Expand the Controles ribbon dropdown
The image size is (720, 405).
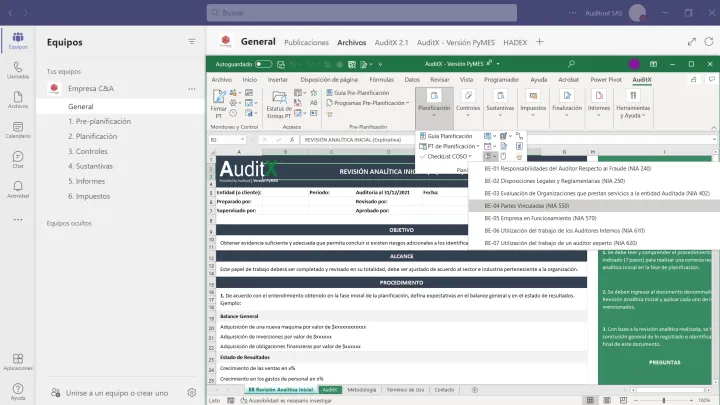pos(468,104)
